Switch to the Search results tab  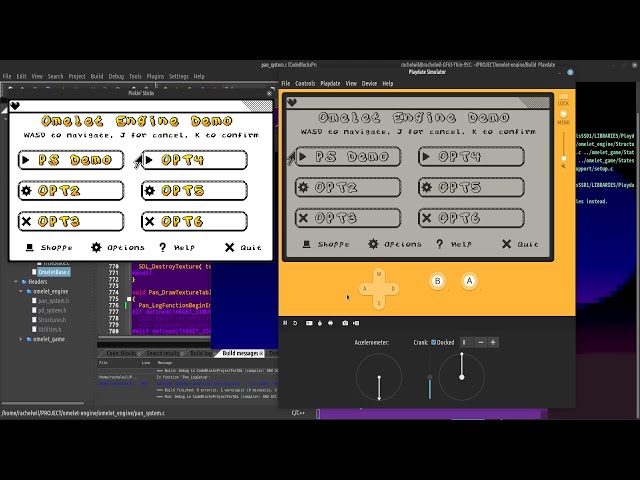pos(162,353)
